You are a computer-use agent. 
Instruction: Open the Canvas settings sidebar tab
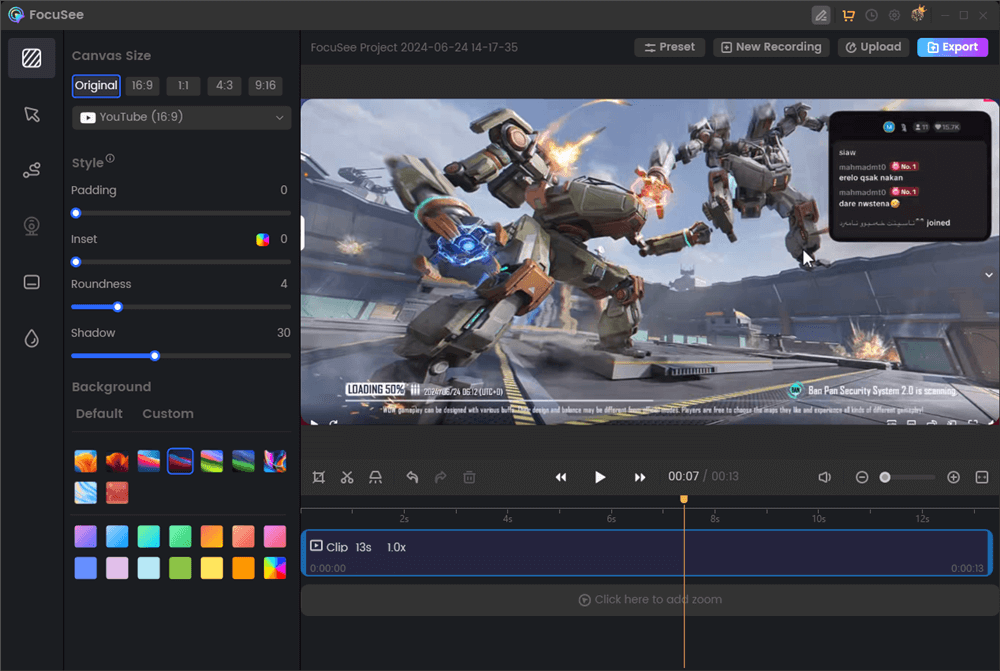[31, 58]
